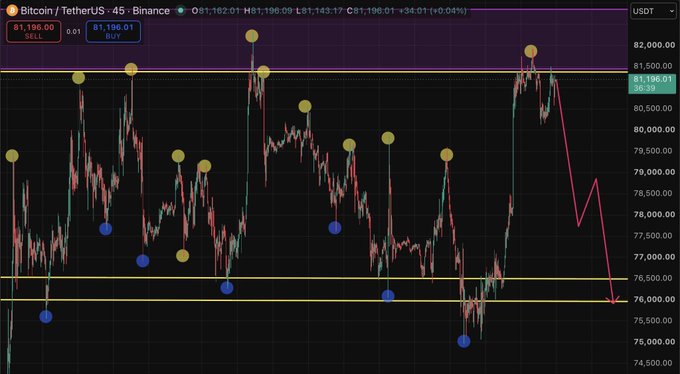Click the 82,000.00 price axis label
This screenshot has height=374, width=680.
[x=654, y=45]
